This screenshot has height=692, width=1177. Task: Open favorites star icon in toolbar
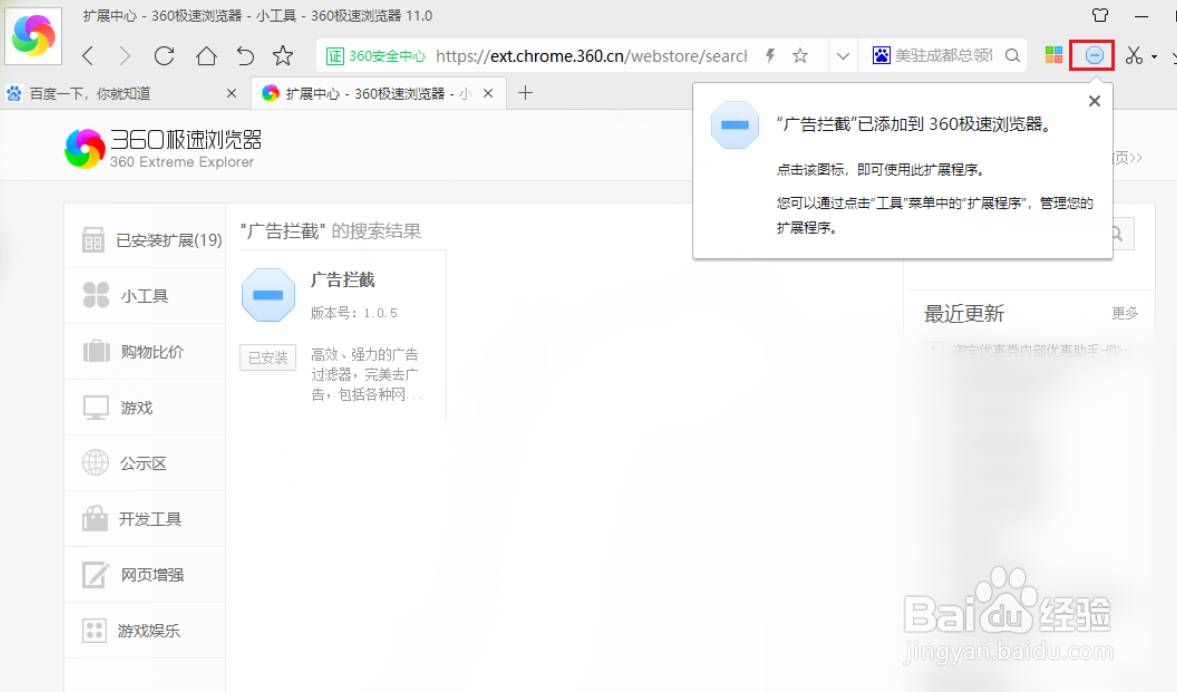283,56
